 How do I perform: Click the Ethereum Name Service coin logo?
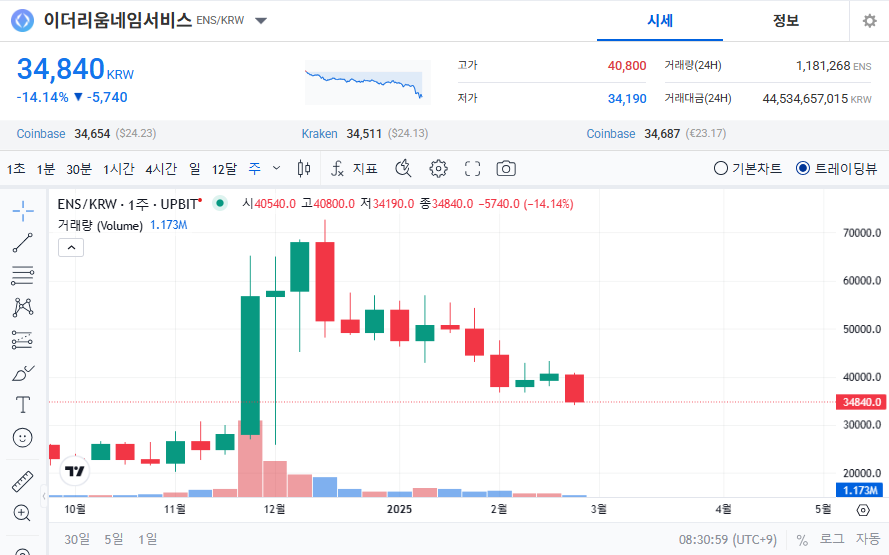pyautogui.click(x=23, y=21)
